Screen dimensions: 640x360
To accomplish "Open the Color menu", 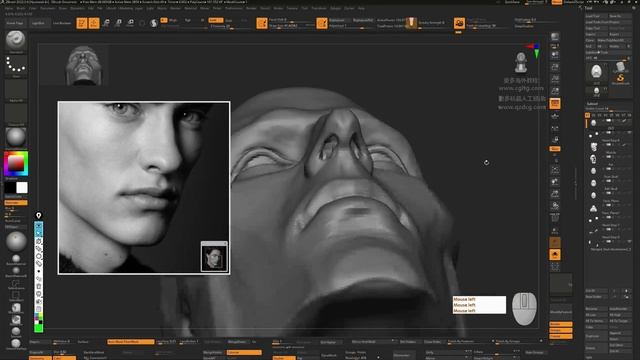I will [33, 8].
